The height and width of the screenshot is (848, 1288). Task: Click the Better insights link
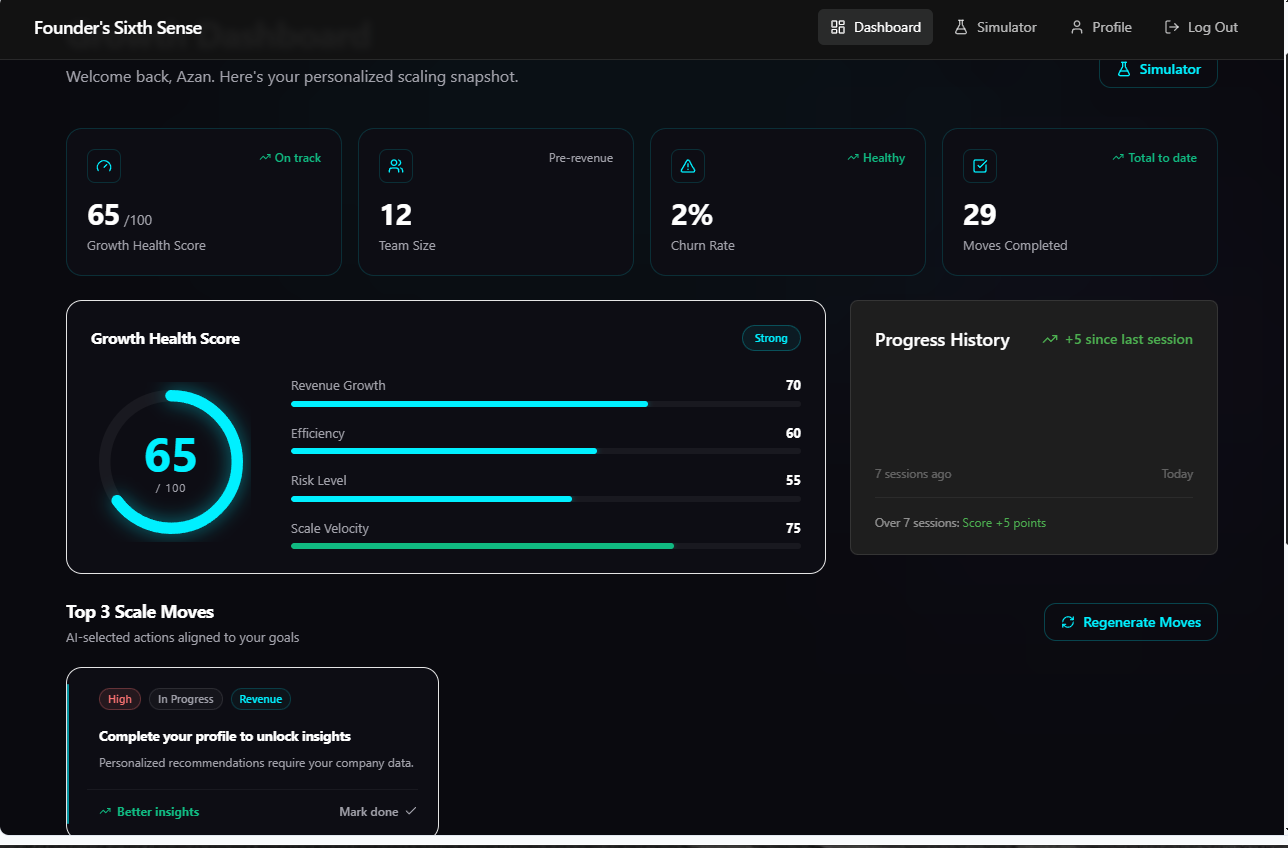click(149, 812)
